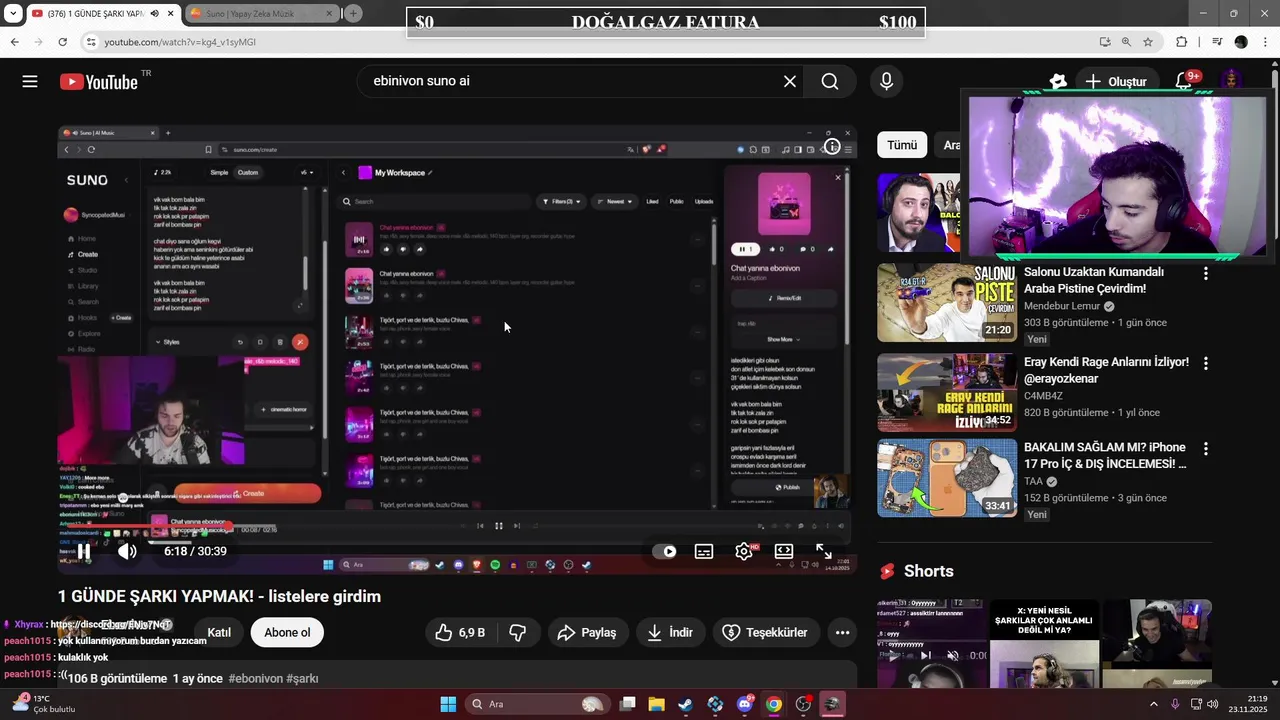Open the tab search dropdown arrow
The image size is (1280, 720).
click(12, 13)
